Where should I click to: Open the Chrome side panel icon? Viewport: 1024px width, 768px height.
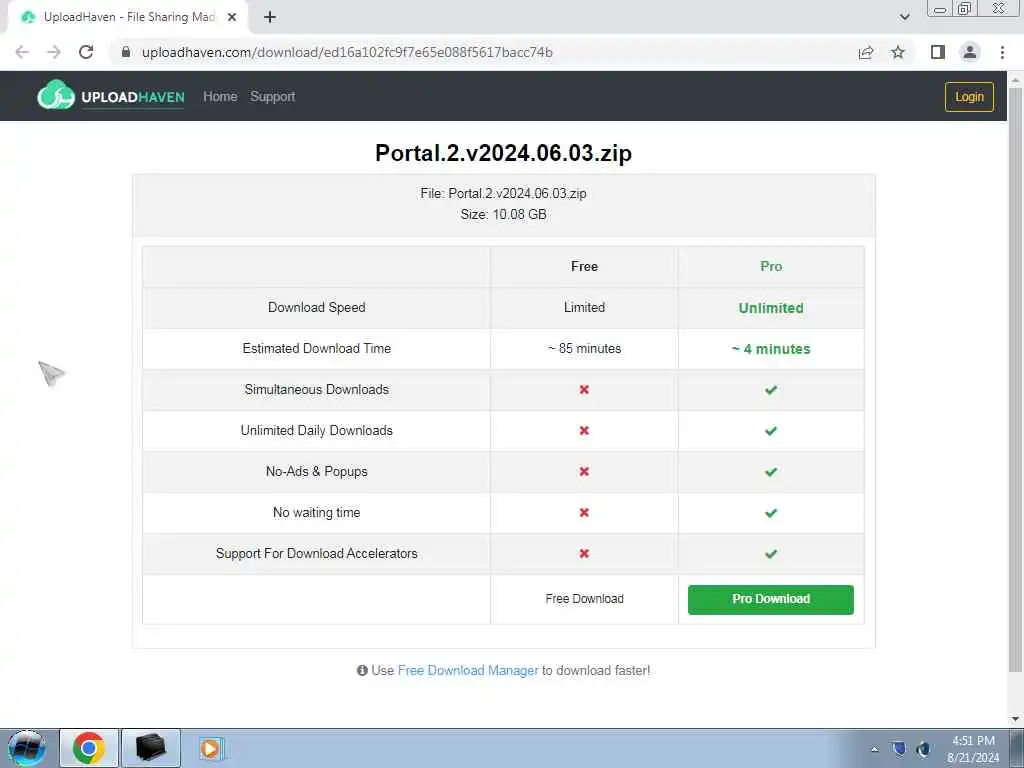tap(938, 52)
